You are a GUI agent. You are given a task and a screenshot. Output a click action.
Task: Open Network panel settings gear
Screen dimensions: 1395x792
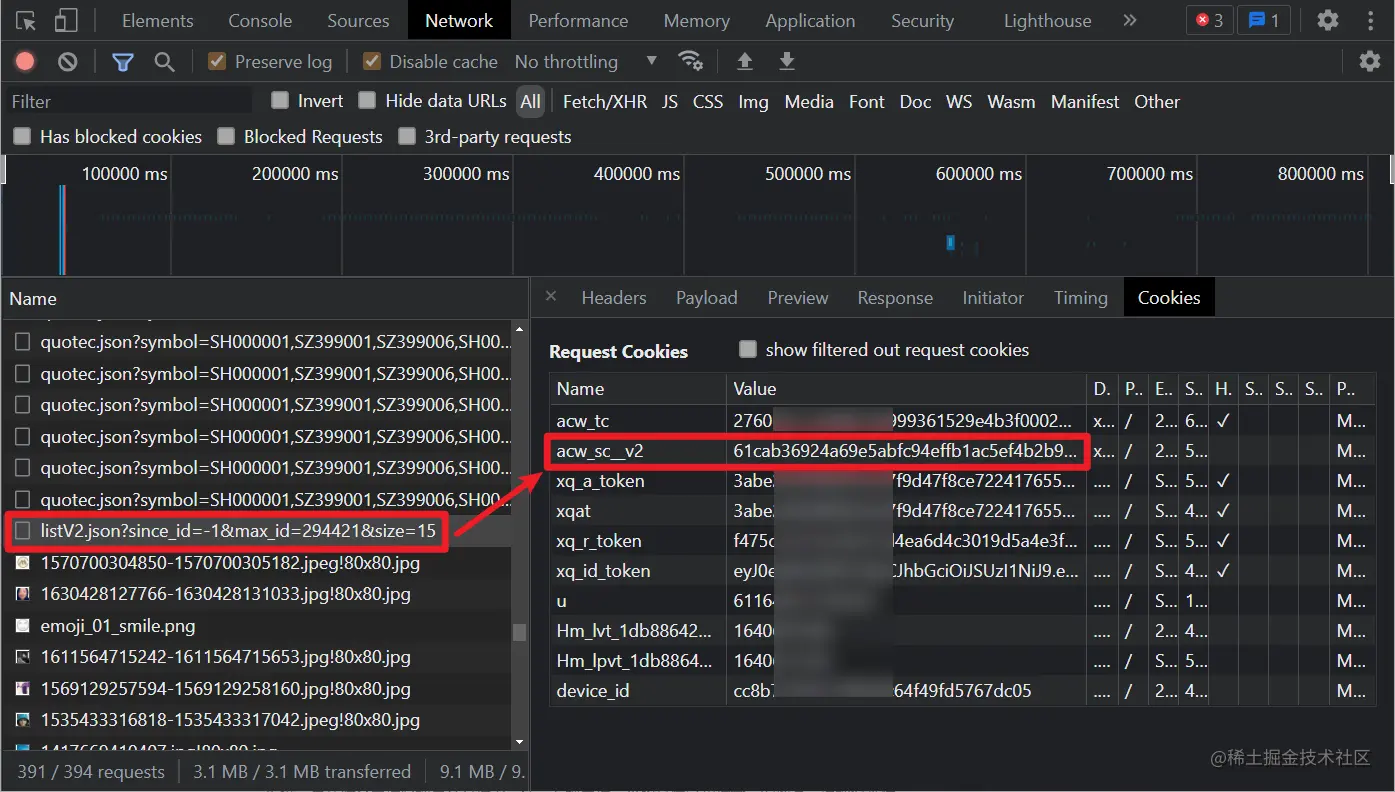tap(1370, 62)
